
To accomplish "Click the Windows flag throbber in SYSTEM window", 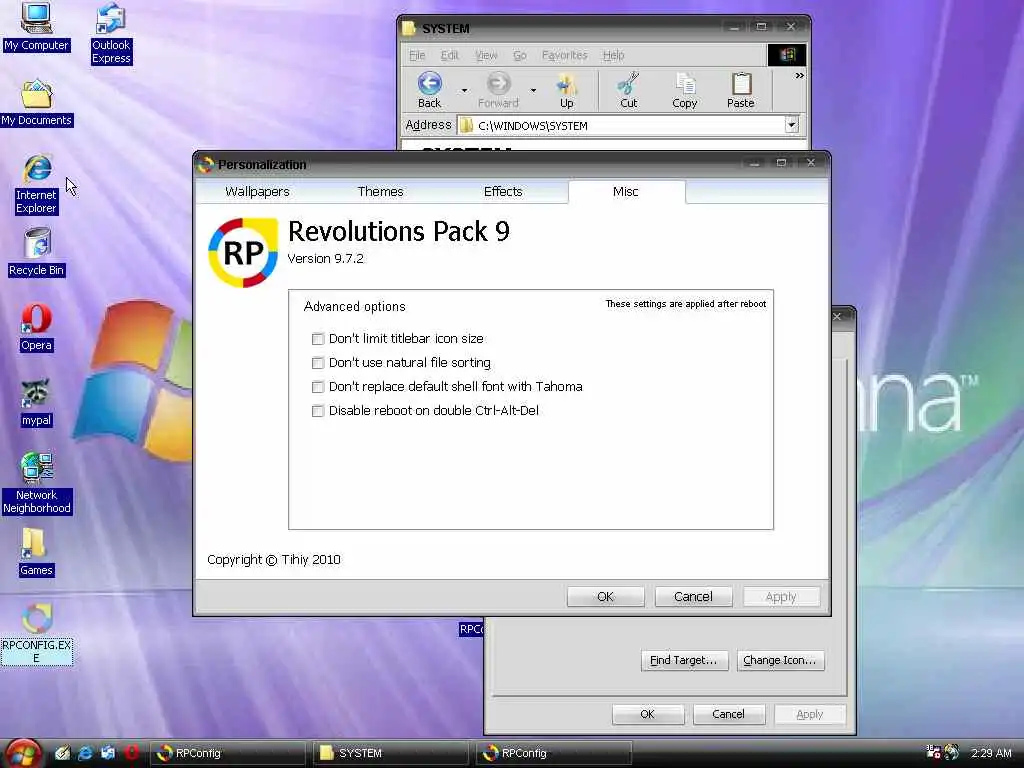I will (x=786, y=55).
